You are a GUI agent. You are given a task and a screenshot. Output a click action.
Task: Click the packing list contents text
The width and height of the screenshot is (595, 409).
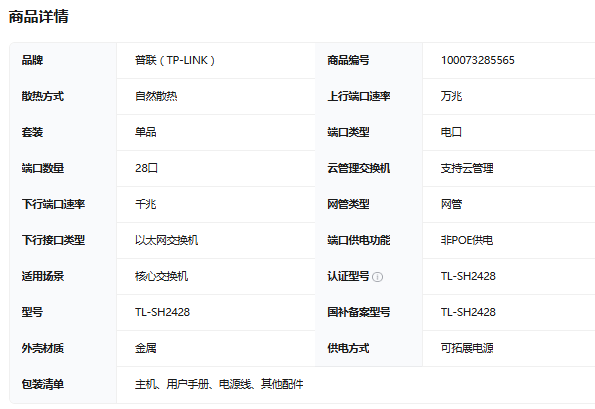coord(219,384)
